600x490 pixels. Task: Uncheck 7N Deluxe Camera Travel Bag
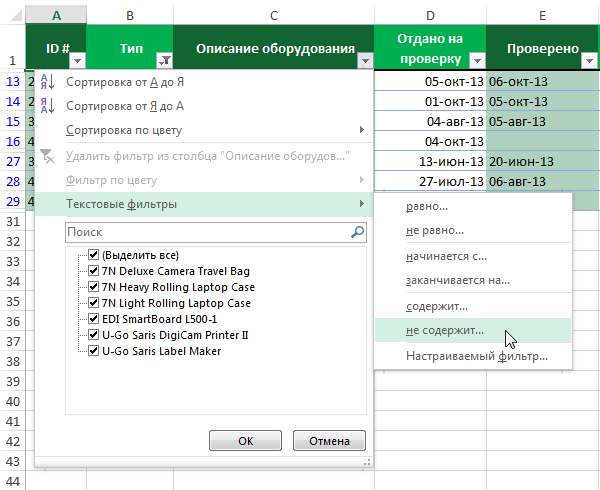(93, 271)
